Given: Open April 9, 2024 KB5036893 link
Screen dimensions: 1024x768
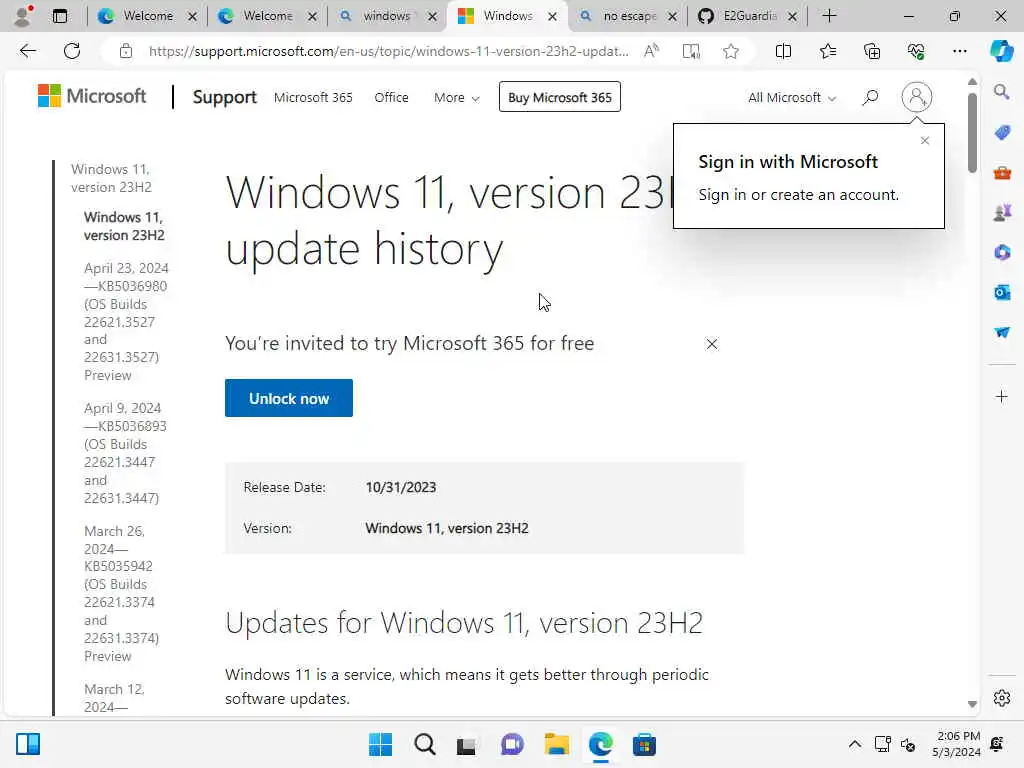Looking at the screenshot, I should 125,453.
